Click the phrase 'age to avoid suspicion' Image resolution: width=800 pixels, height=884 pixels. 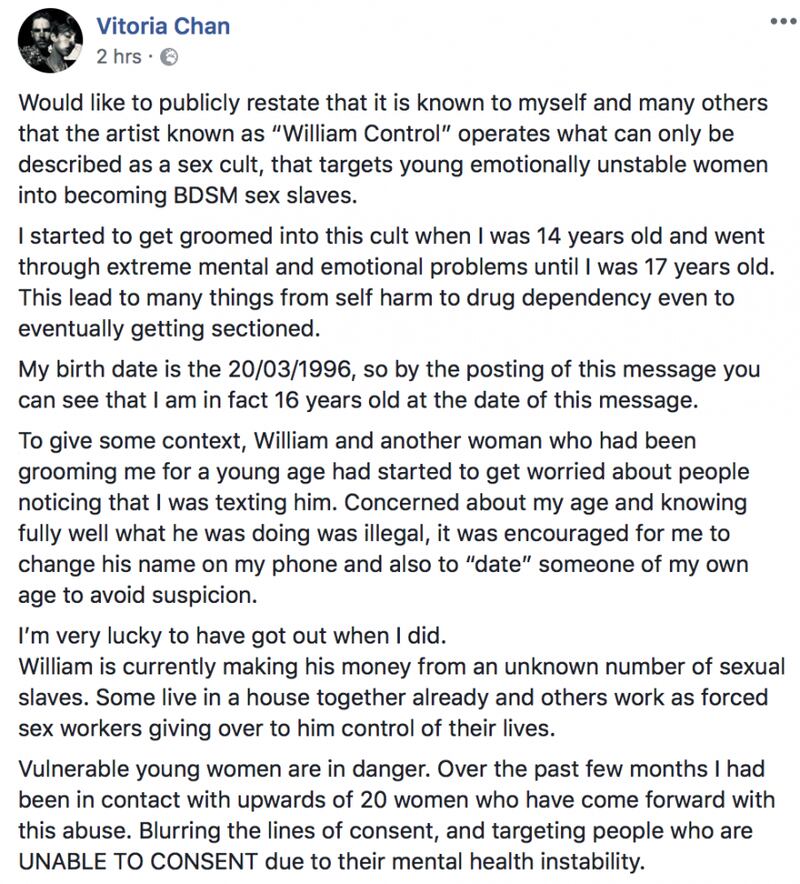pyautogui.click(x=138, y=595)
